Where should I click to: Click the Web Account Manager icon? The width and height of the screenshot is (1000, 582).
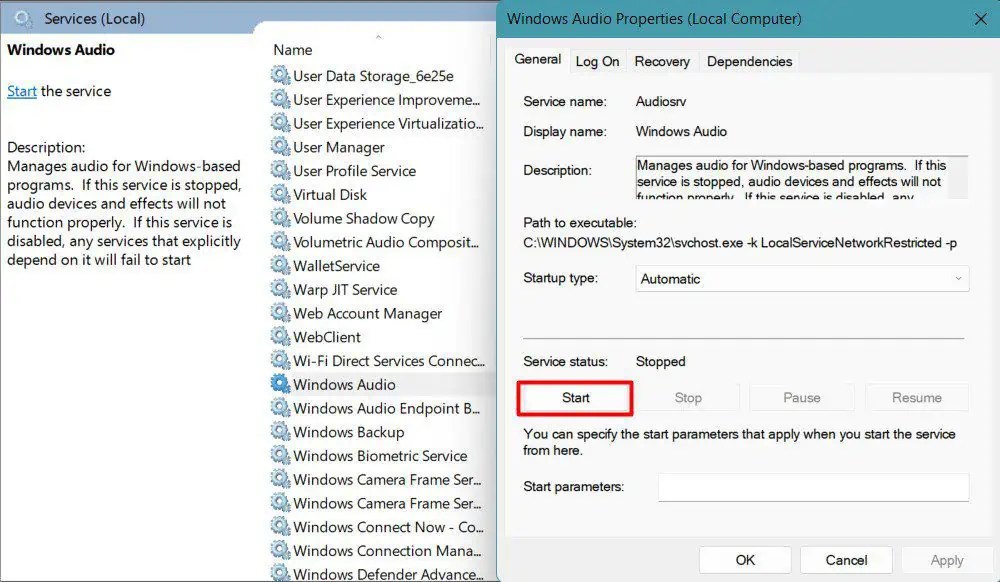tap(276, 313)
